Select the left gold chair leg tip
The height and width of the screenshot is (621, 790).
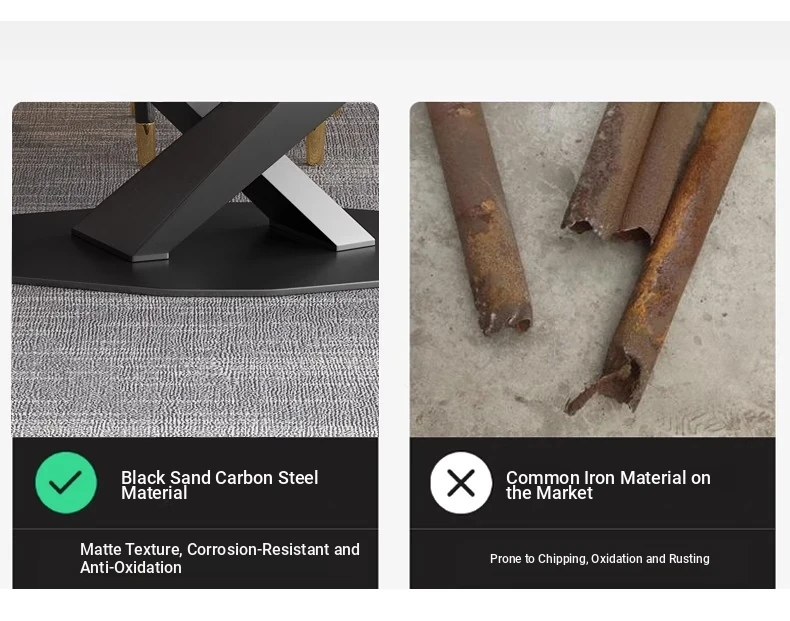pos(146,143)
